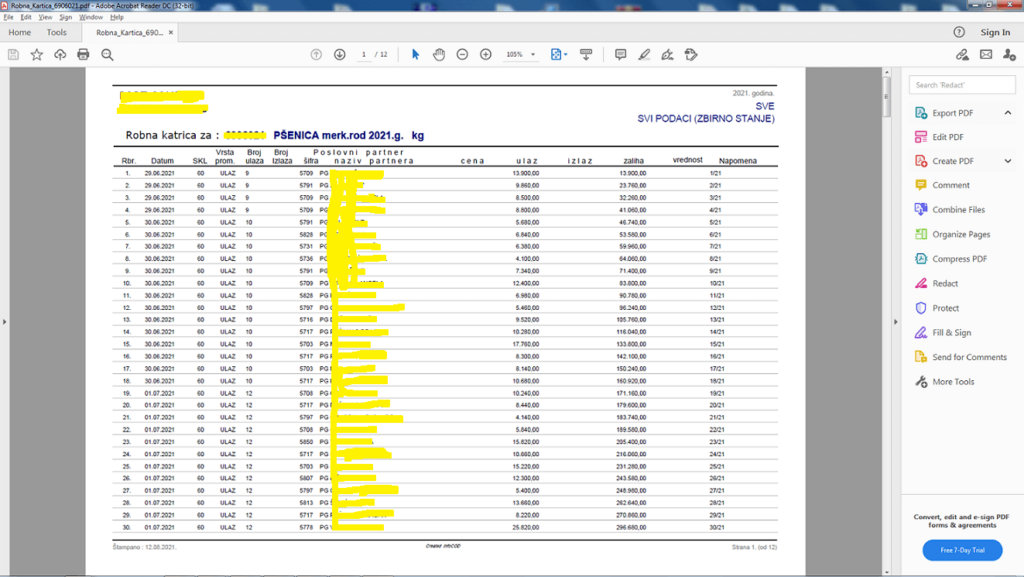Open Protect tool

point(945,308)
